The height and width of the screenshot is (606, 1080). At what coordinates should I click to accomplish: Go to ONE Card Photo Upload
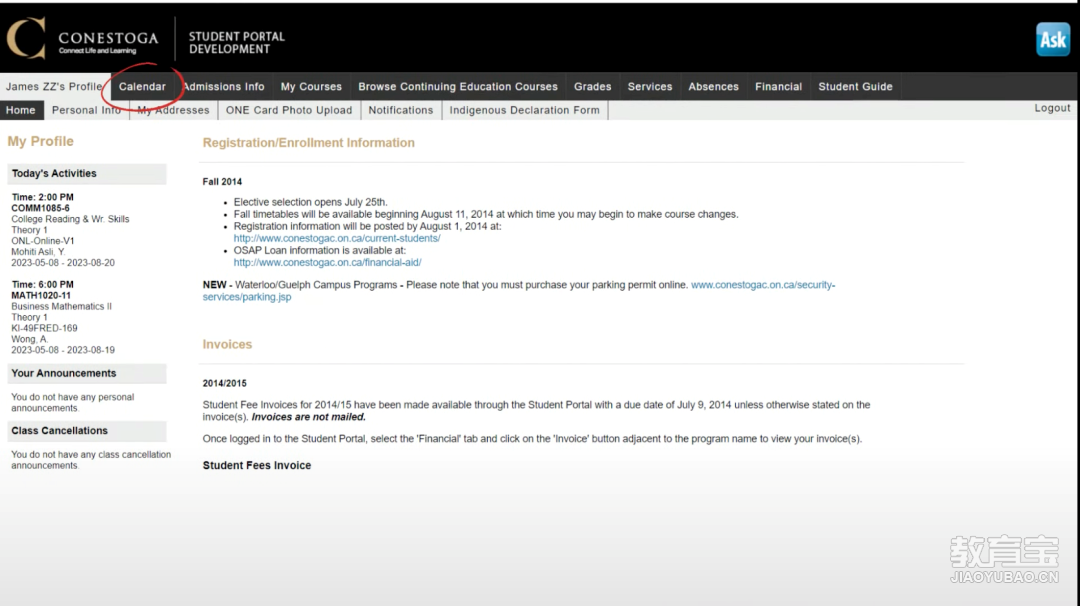pos(289,110)
